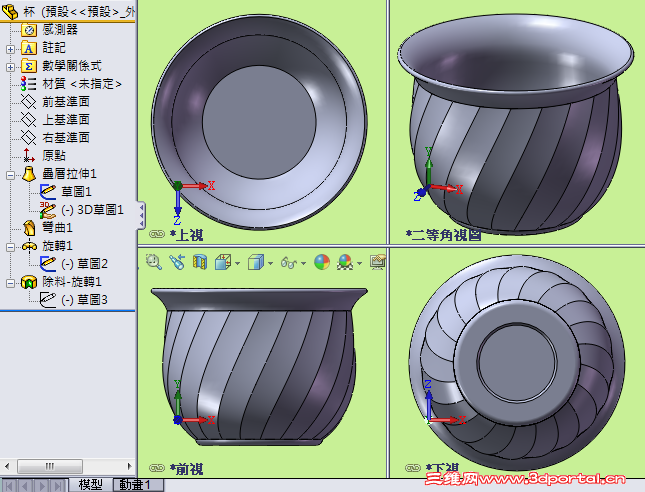
Task: Click the last-tab navigation arrow
Action: [x=58, y=485]
